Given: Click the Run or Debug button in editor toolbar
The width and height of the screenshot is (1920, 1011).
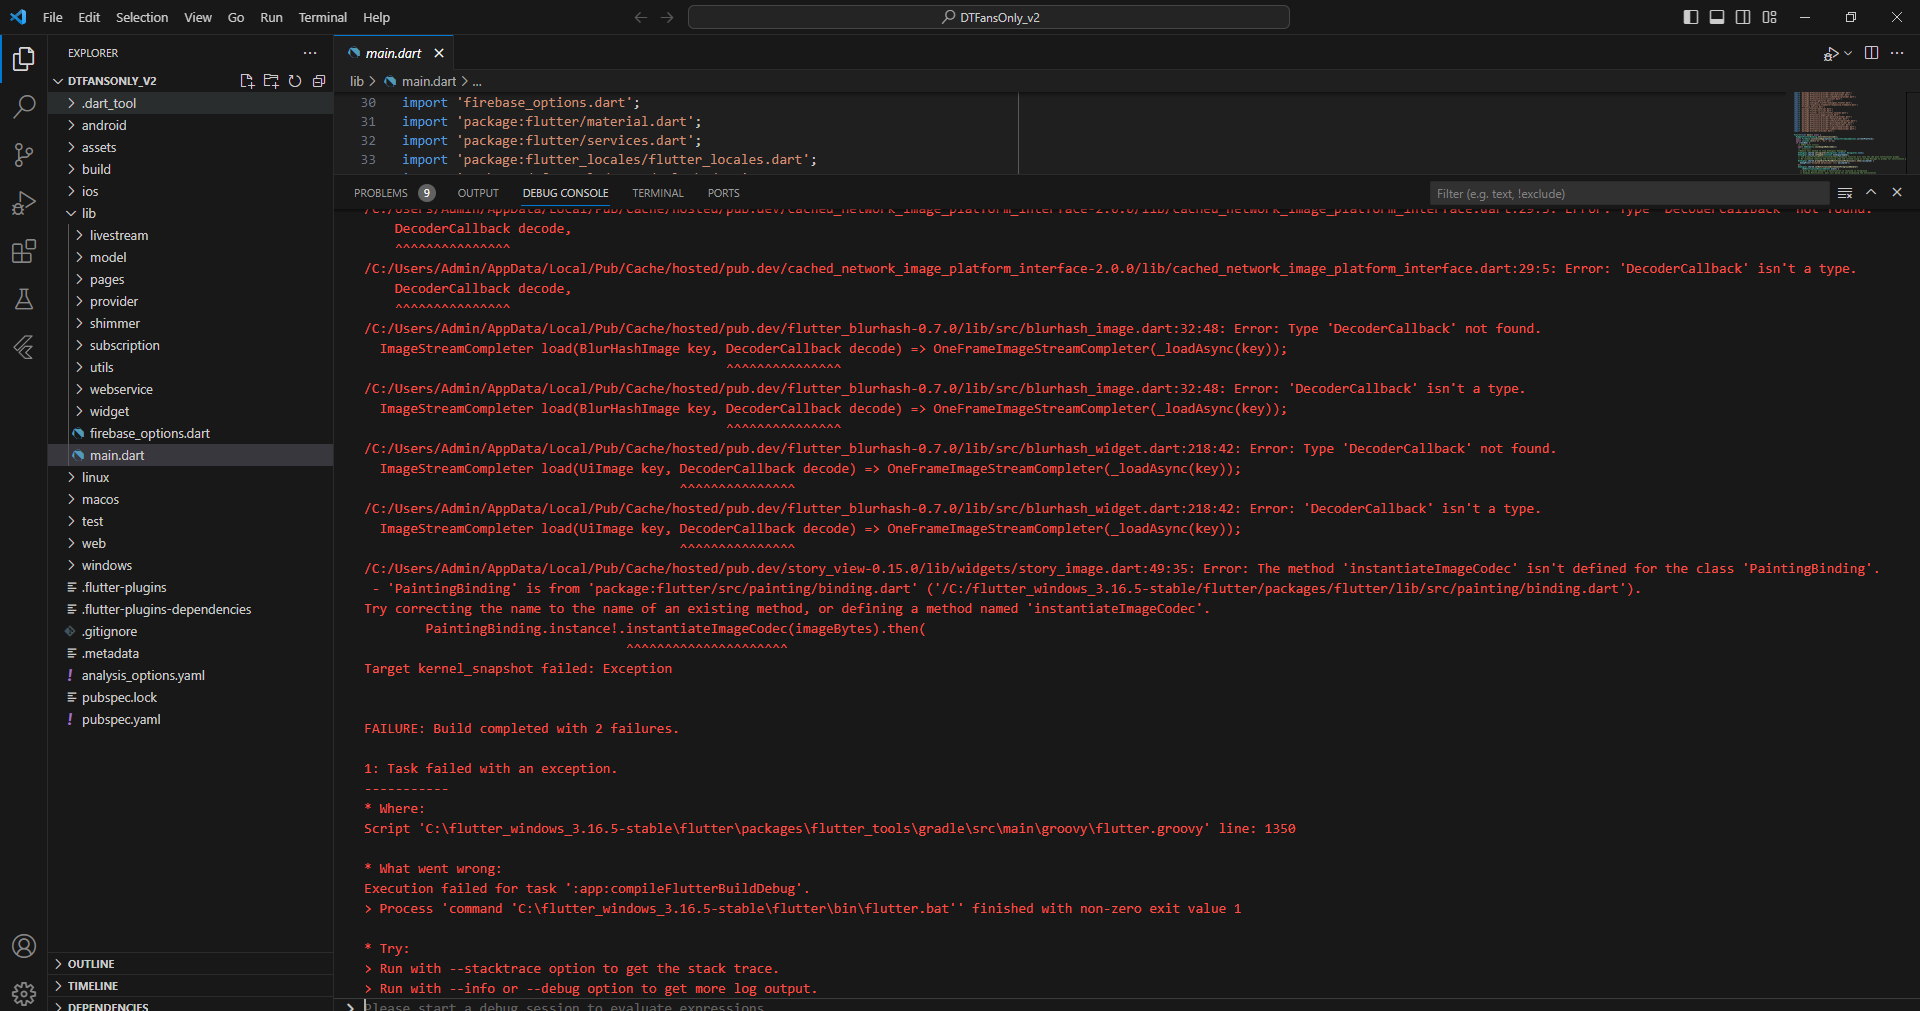Looking at the screenshot, I should [x=1830, y=53].
